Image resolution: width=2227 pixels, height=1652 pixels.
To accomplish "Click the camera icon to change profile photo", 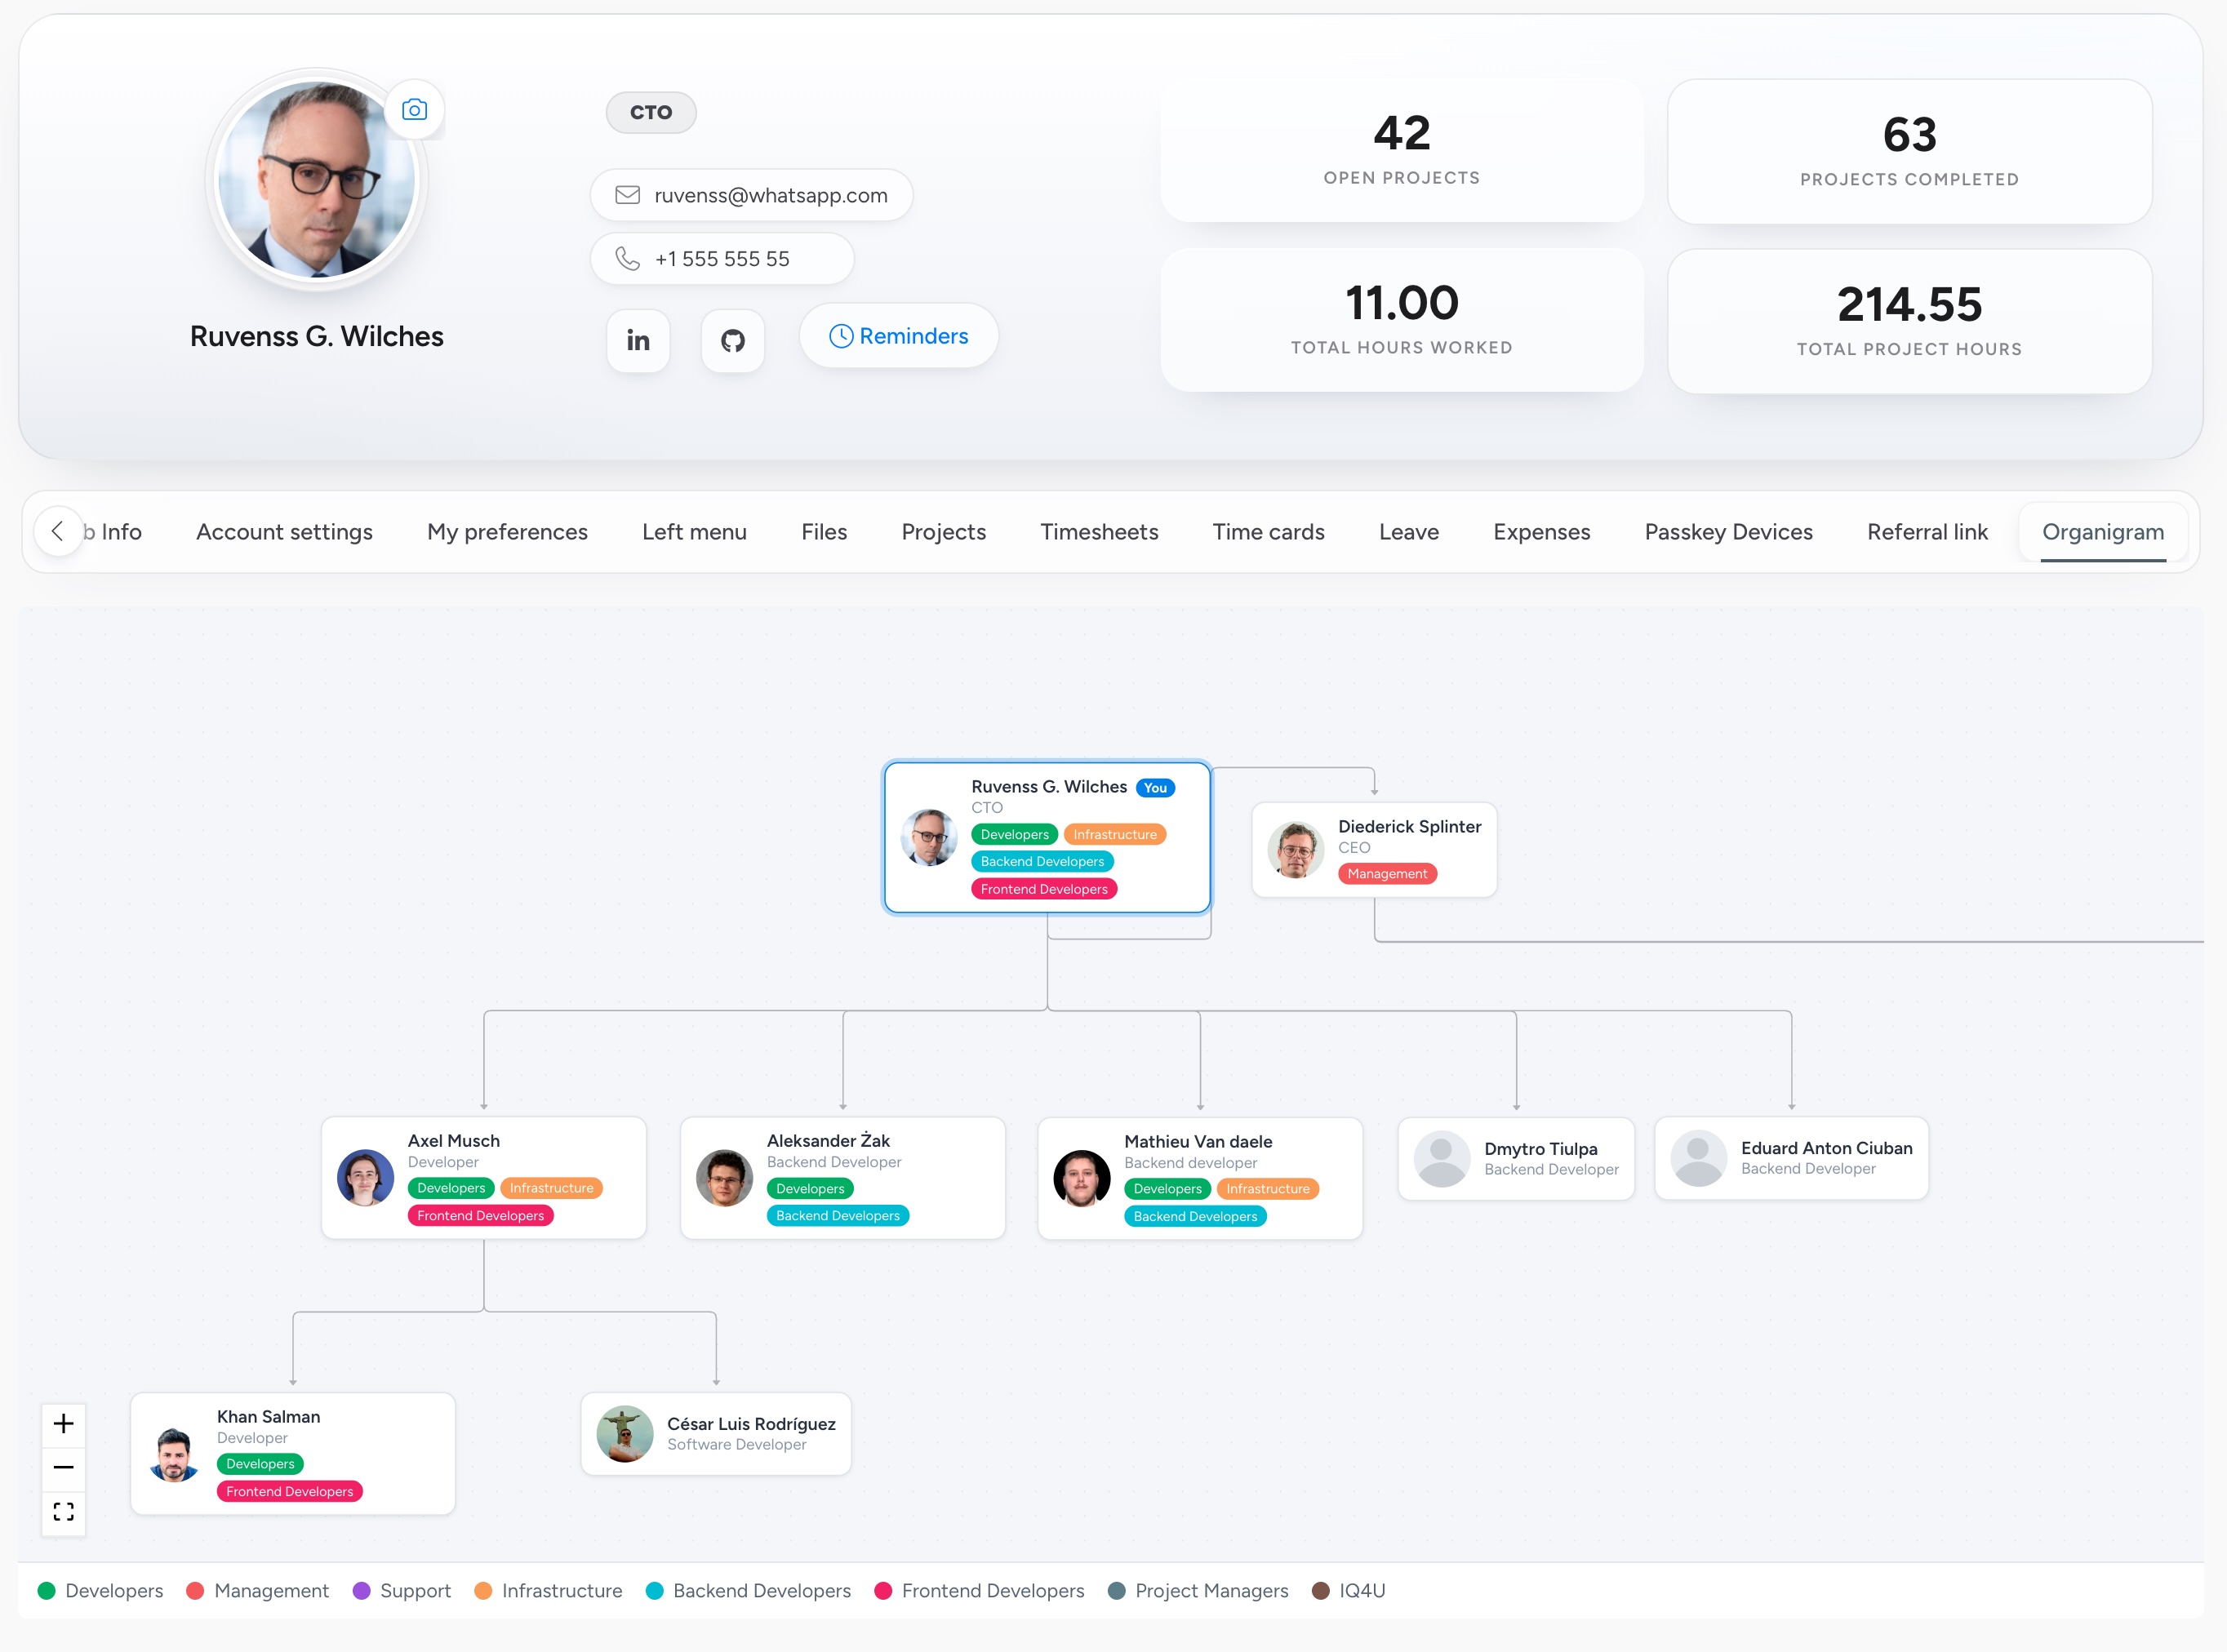I will [414, 110].
